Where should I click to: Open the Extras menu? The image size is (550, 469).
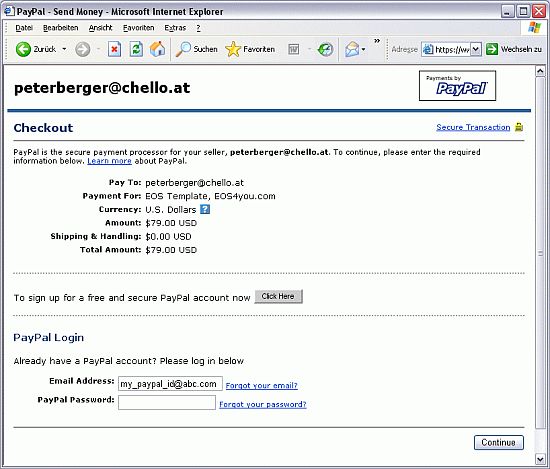[x=175, y=28]
